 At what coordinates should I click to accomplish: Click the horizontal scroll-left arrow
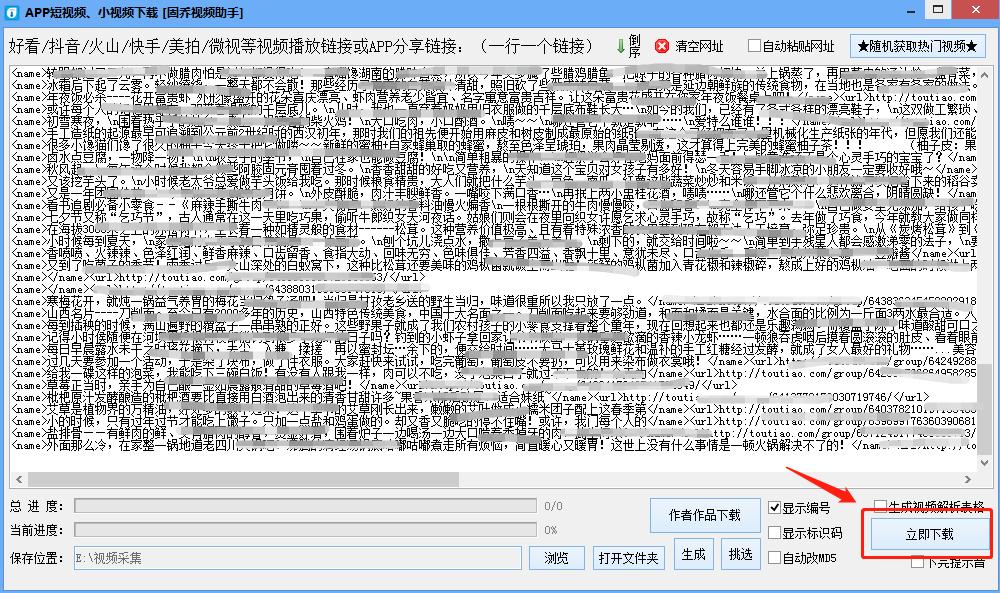[18, 479]
